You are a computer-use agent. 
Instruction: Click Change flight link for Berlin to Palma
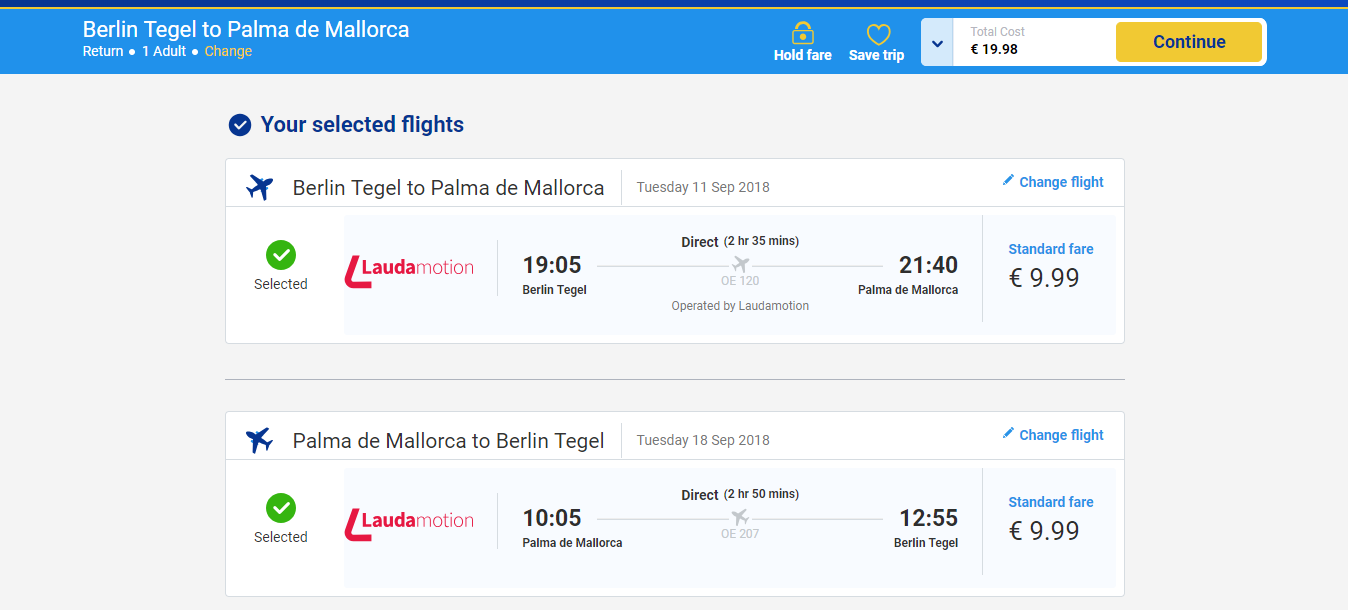click(x=1061, y=182)
